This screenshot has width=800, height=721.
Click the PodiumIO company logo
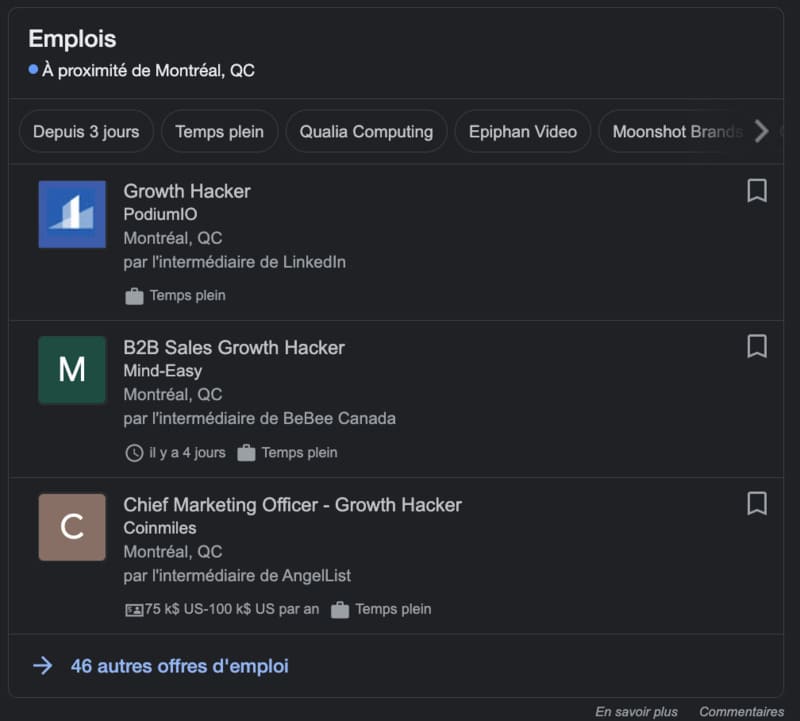[x=72, y=214]
